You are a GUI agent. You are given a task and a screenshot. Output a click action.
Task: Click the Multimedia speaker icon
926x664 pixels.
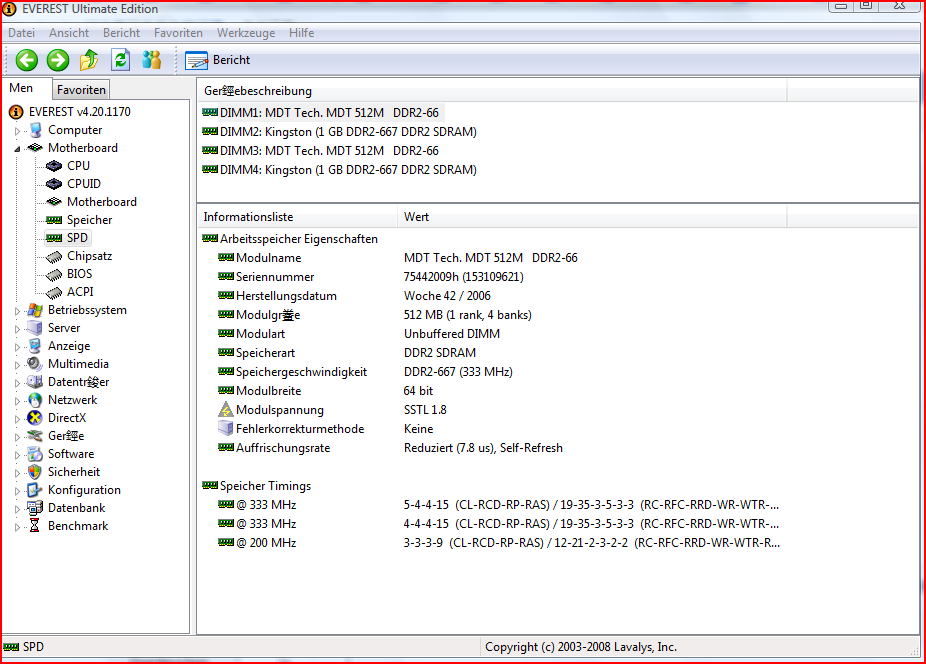click(35, 364)
